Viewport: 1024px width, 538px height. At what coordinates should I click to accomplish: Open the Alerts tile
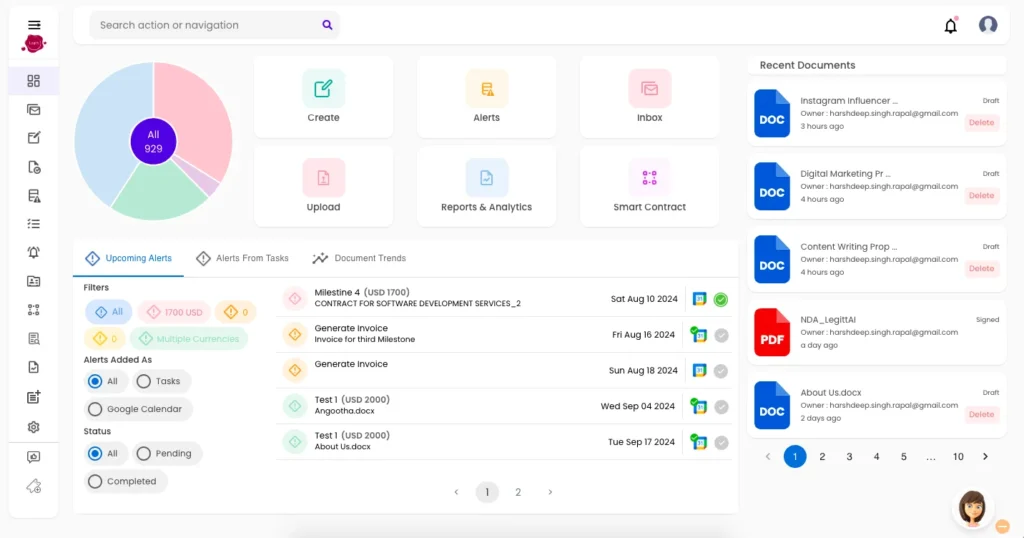point(487,97)
